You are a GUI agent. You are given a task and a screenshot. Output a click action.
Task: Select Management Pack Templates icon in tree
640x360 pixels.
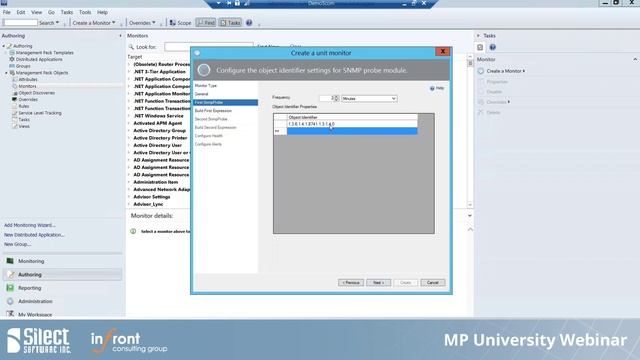point(12,53)
